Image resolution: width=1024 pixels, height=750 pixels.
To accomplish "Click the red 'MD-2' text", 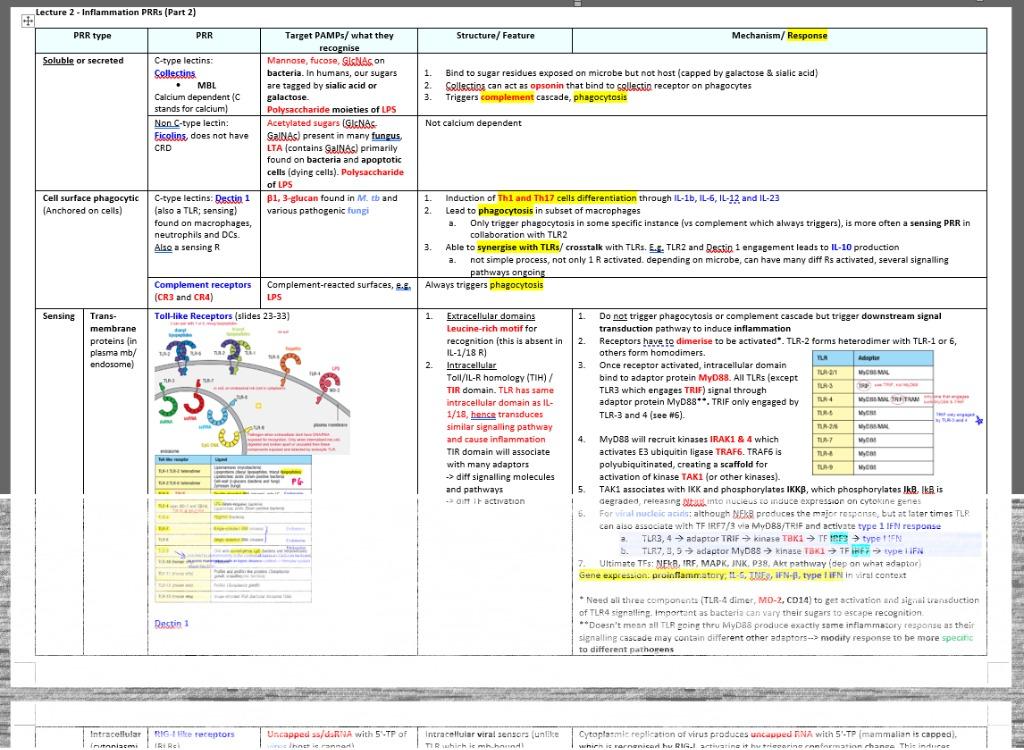I will (769, 600).
